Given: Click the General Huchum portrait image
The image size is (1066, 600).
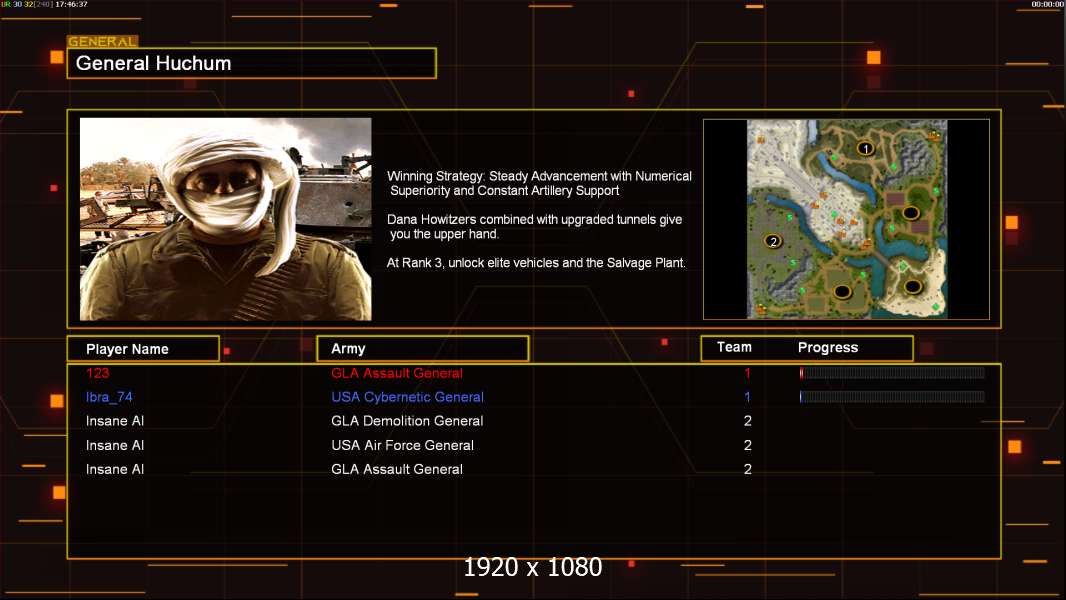Looking at the screenshot, I should click(x=226, y=219).
